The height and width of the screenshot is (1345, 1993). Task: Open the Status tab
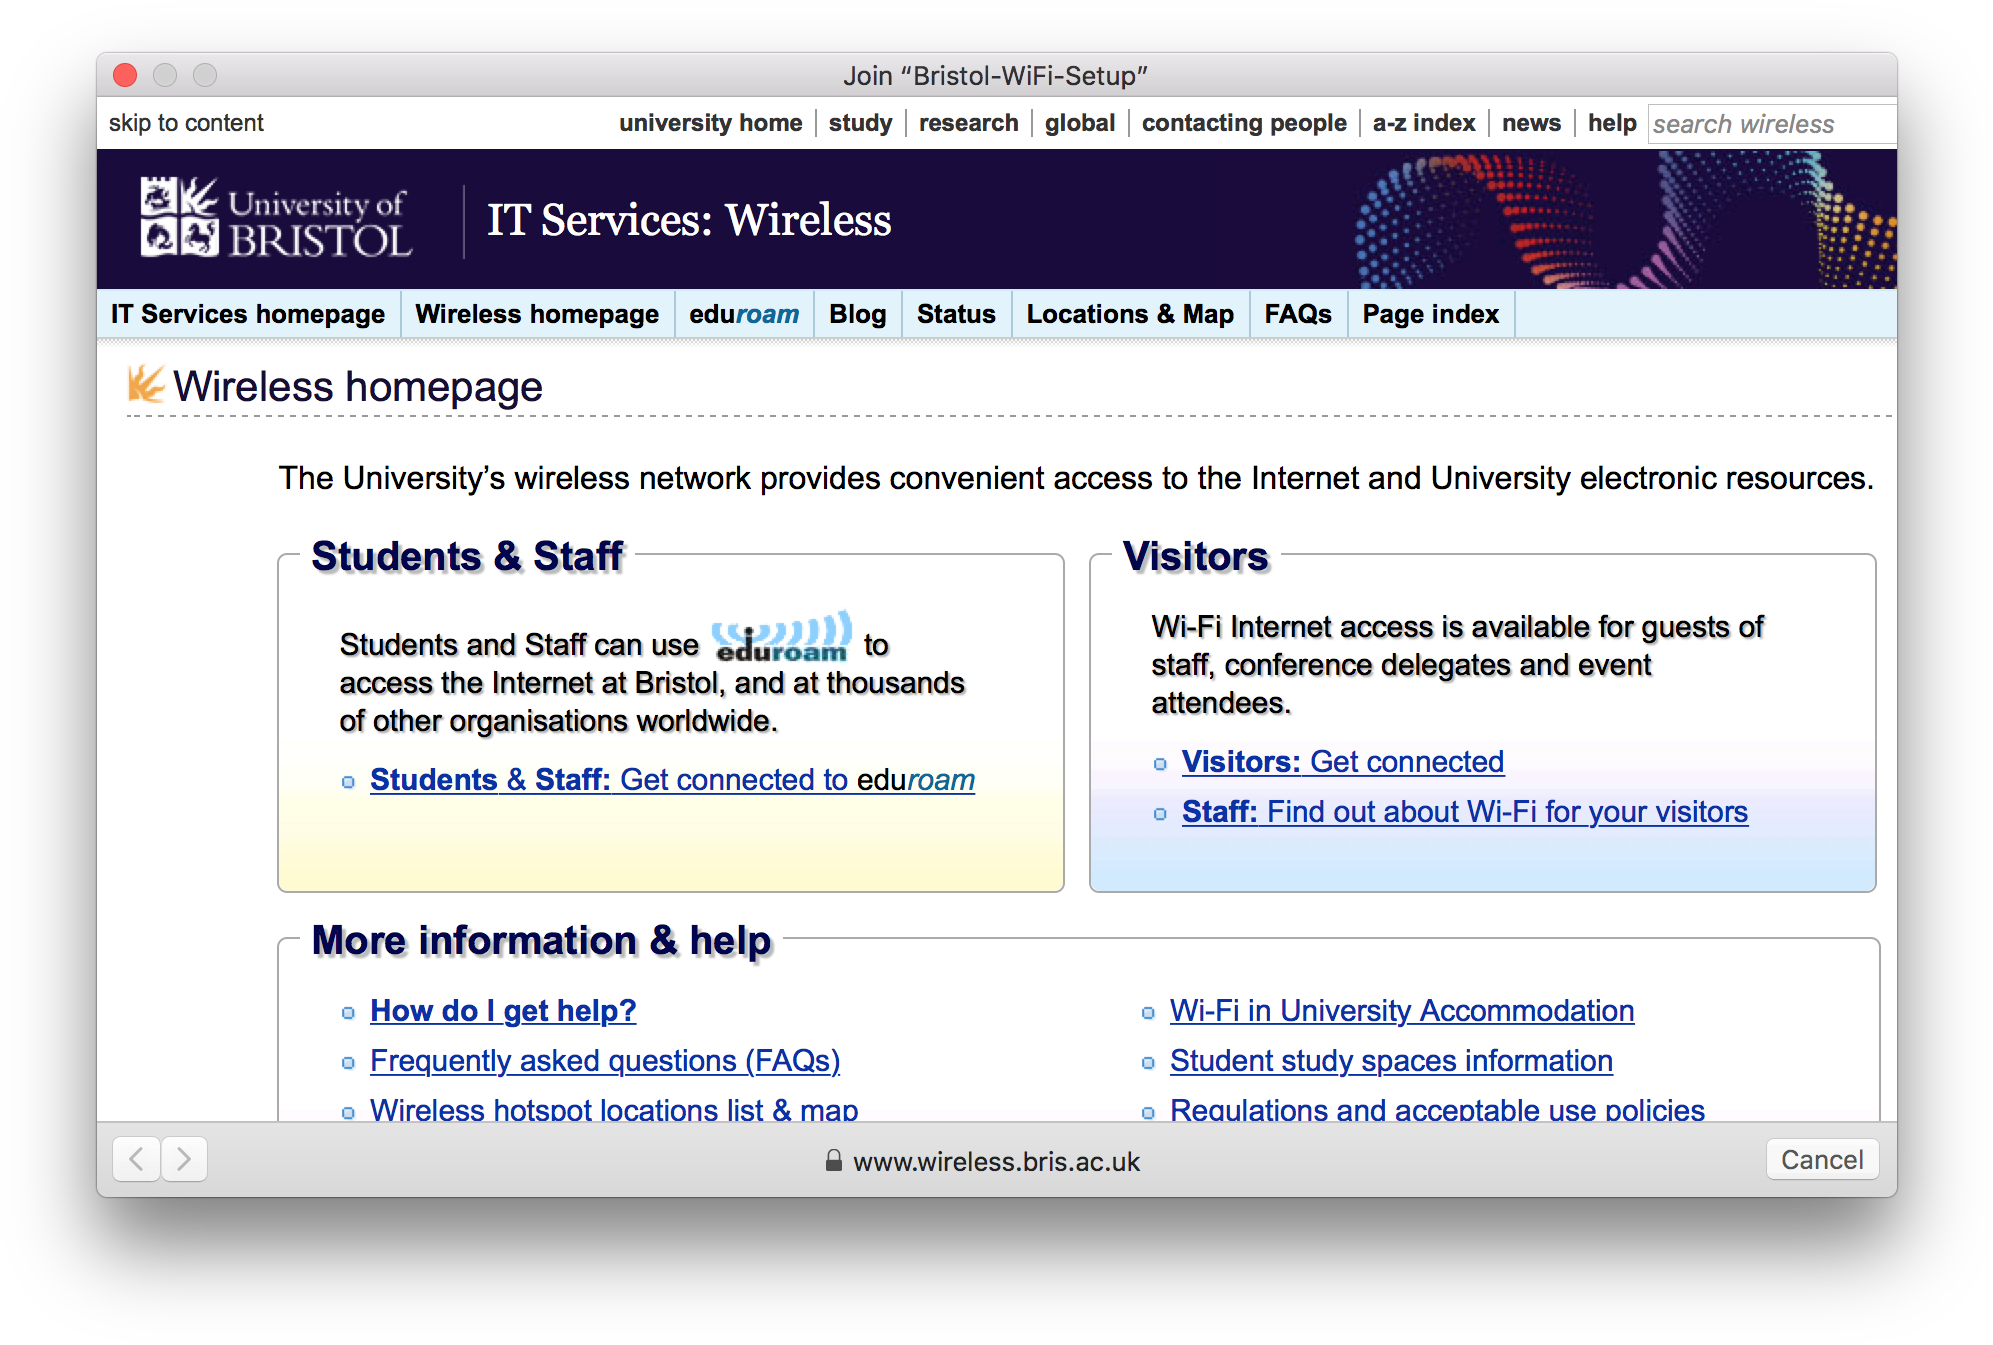955,313
